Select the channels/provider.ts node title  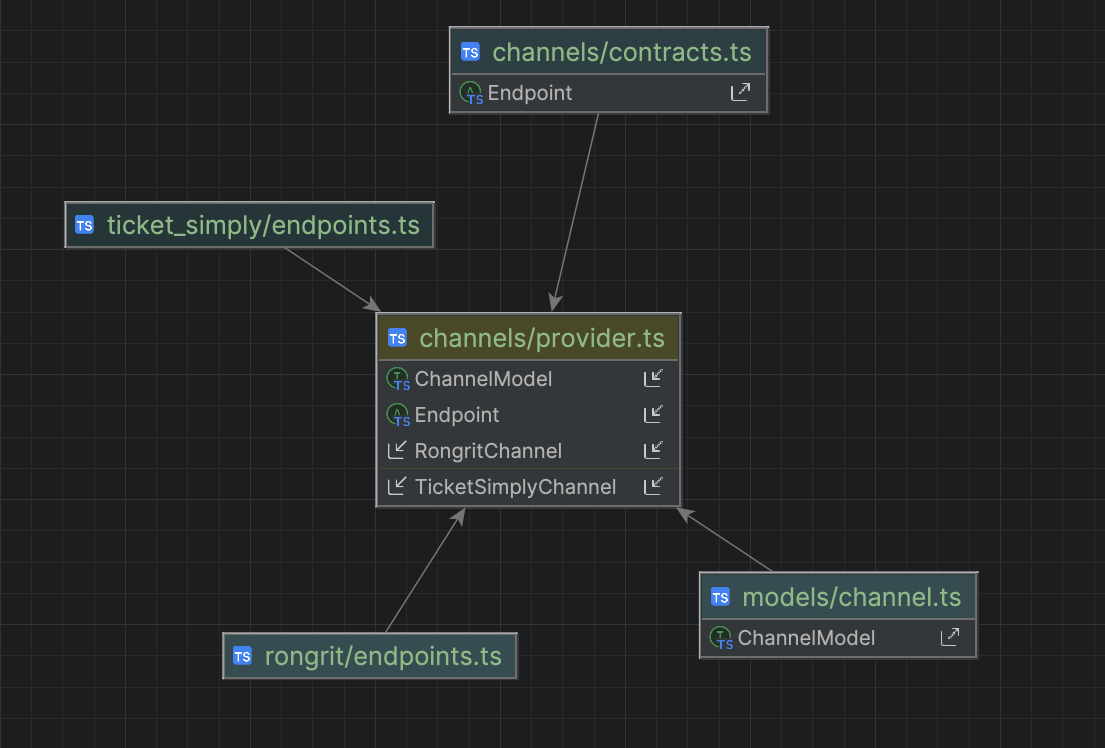click(542, 338)
